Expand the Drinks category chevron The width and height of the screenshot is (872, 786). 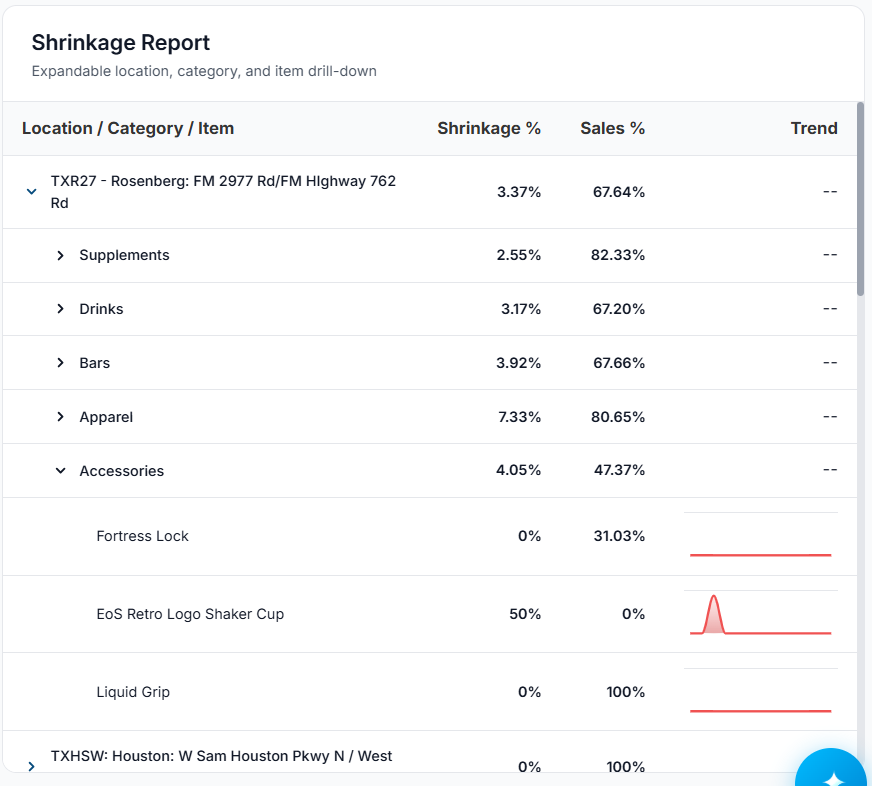[x=61, y=309]
